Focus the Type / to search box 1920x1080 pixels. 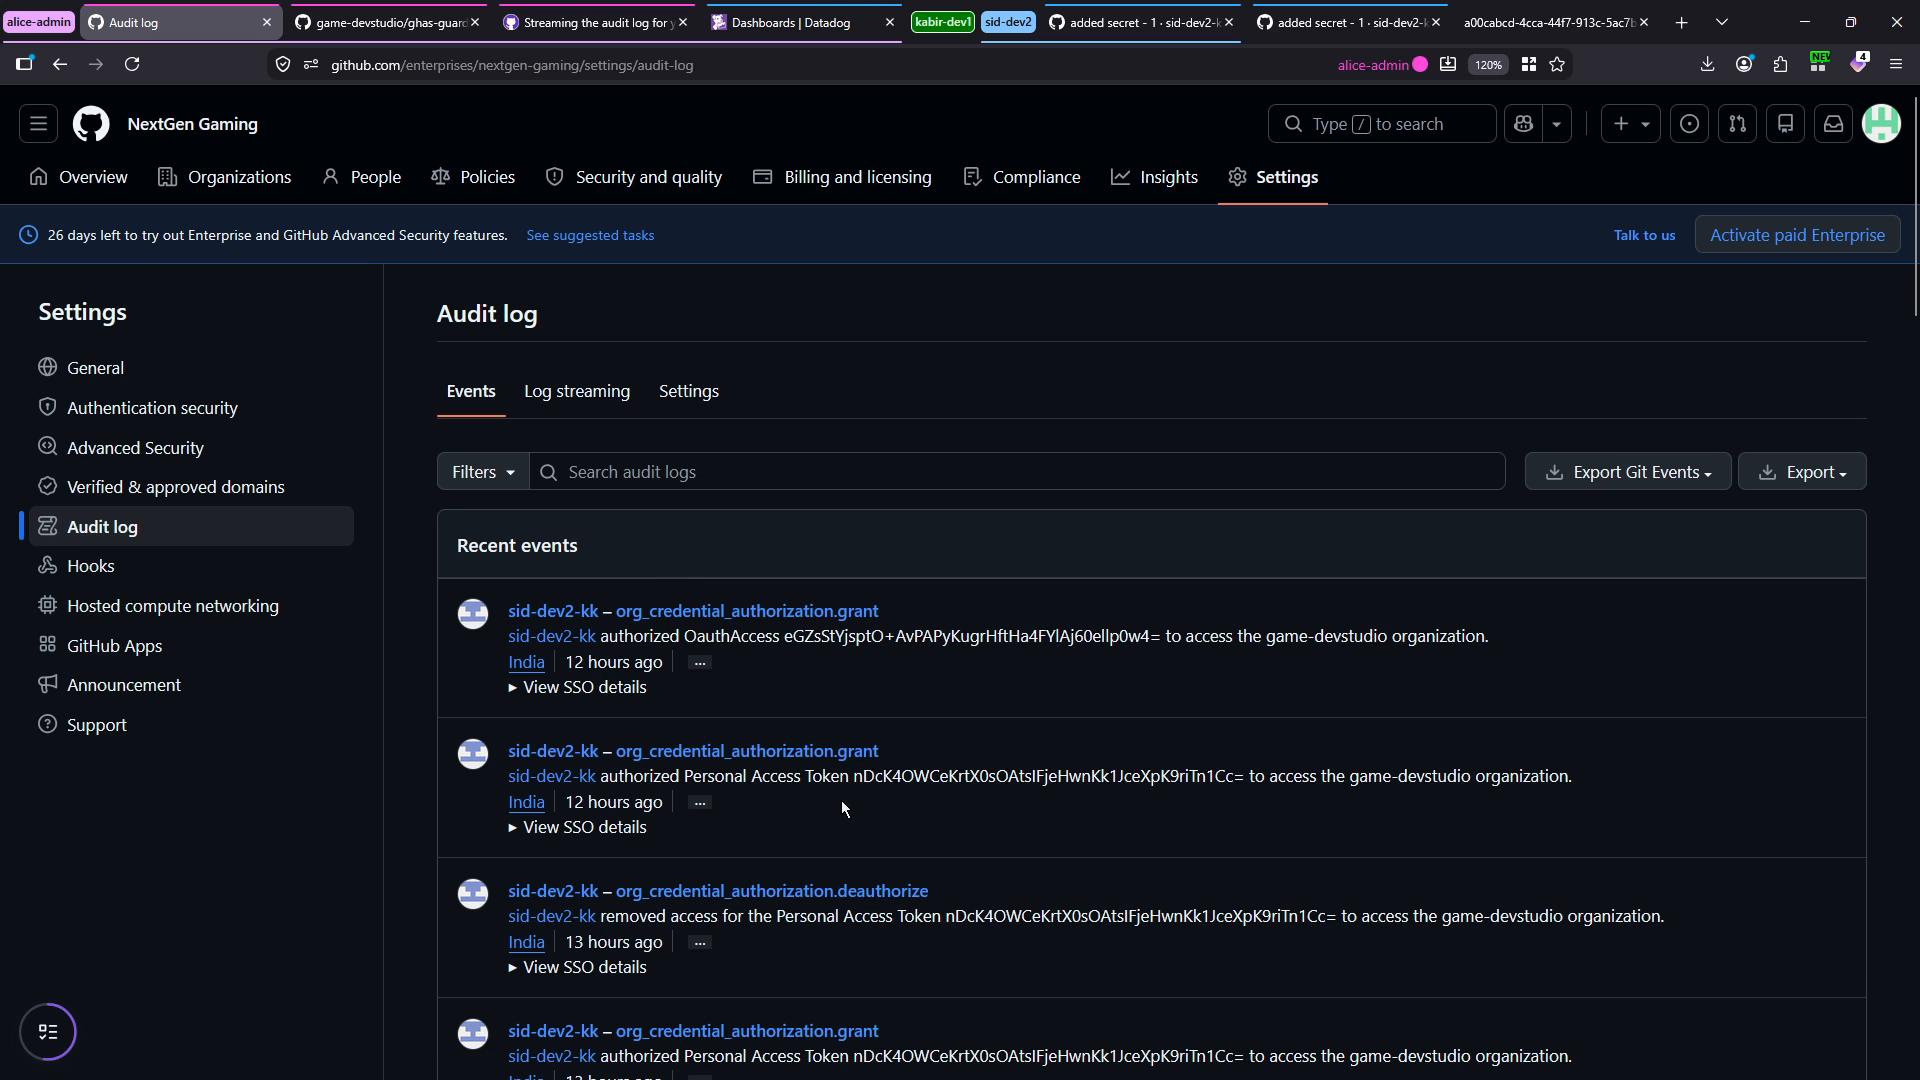point(1382,124)
